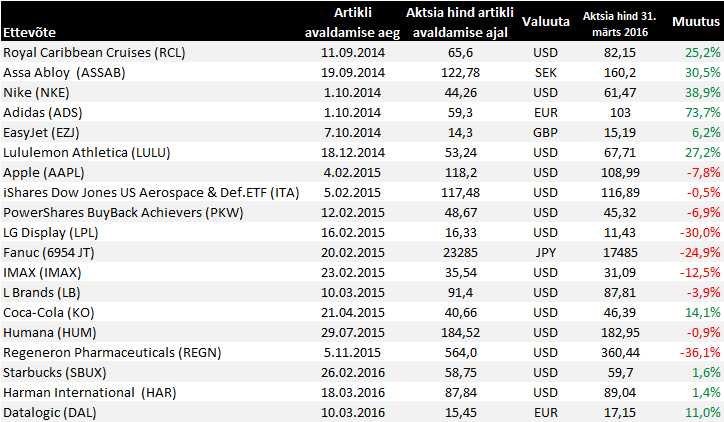
Task: Select the Muutus column header
Action: (x=693, y=20)
